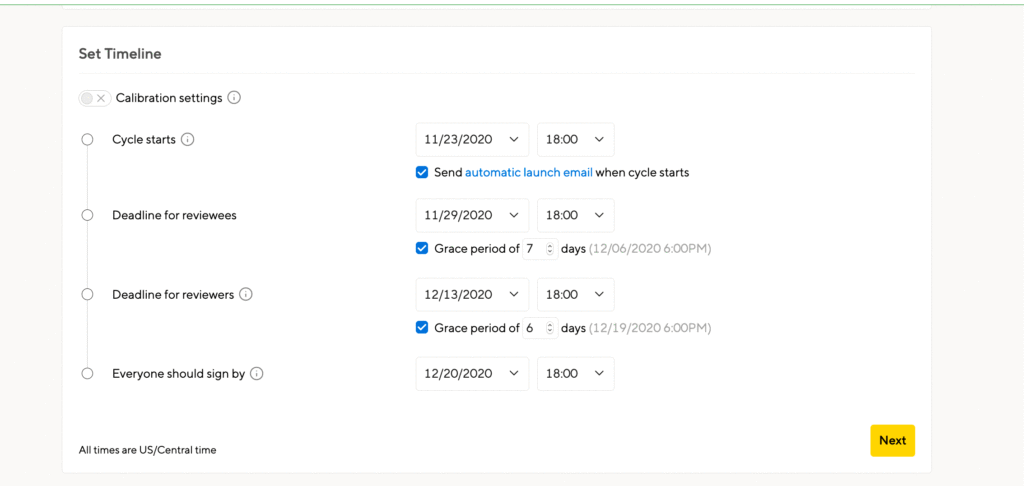Toggle the Calibration settings switch
The image size is (1024, 486).
(x=94, y=98)
